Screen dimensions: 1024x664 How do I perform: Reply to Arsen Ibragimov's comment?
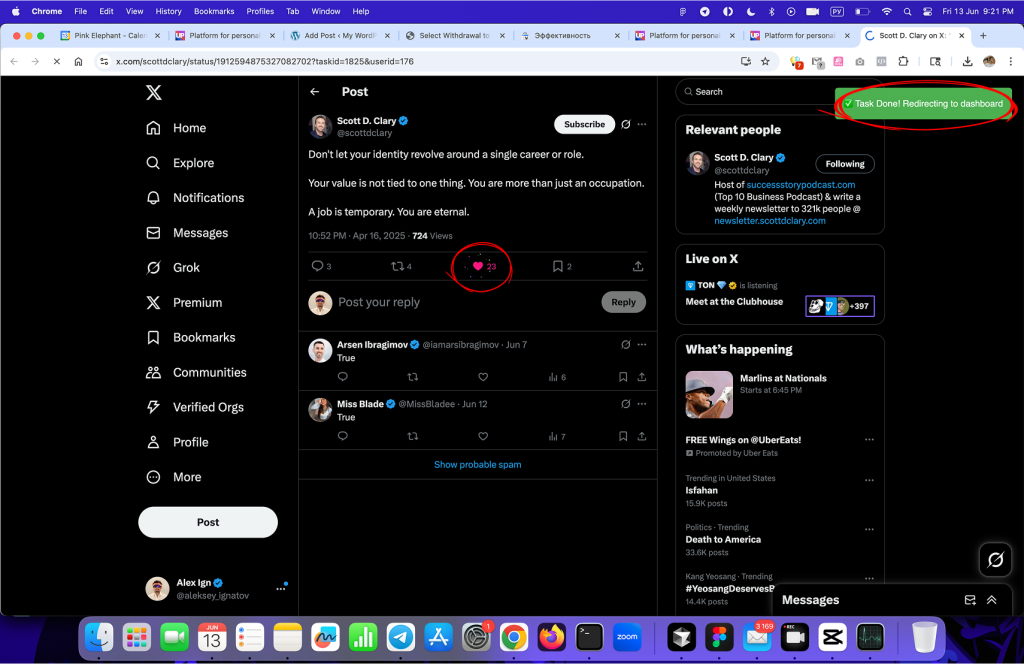point(343,377)
